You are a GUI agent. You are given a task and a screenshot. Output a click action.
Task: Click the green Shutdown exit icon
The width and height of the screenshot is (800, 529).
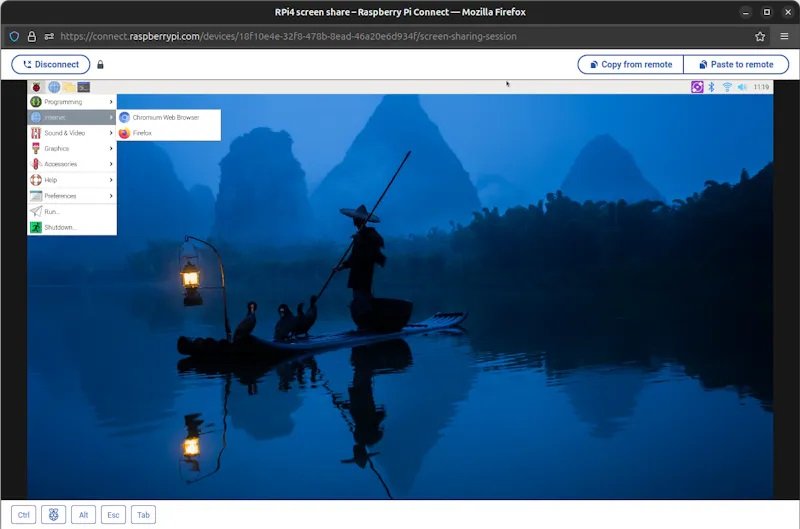[x=36, y=227]
